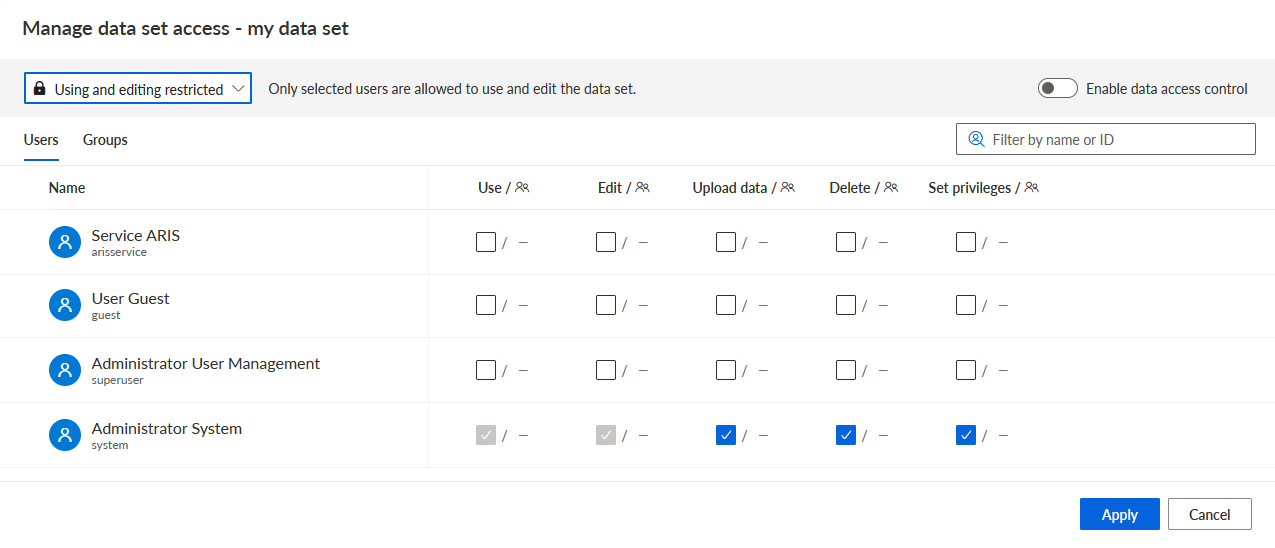Click the user search icon in filter field

[x=976, y=140]
